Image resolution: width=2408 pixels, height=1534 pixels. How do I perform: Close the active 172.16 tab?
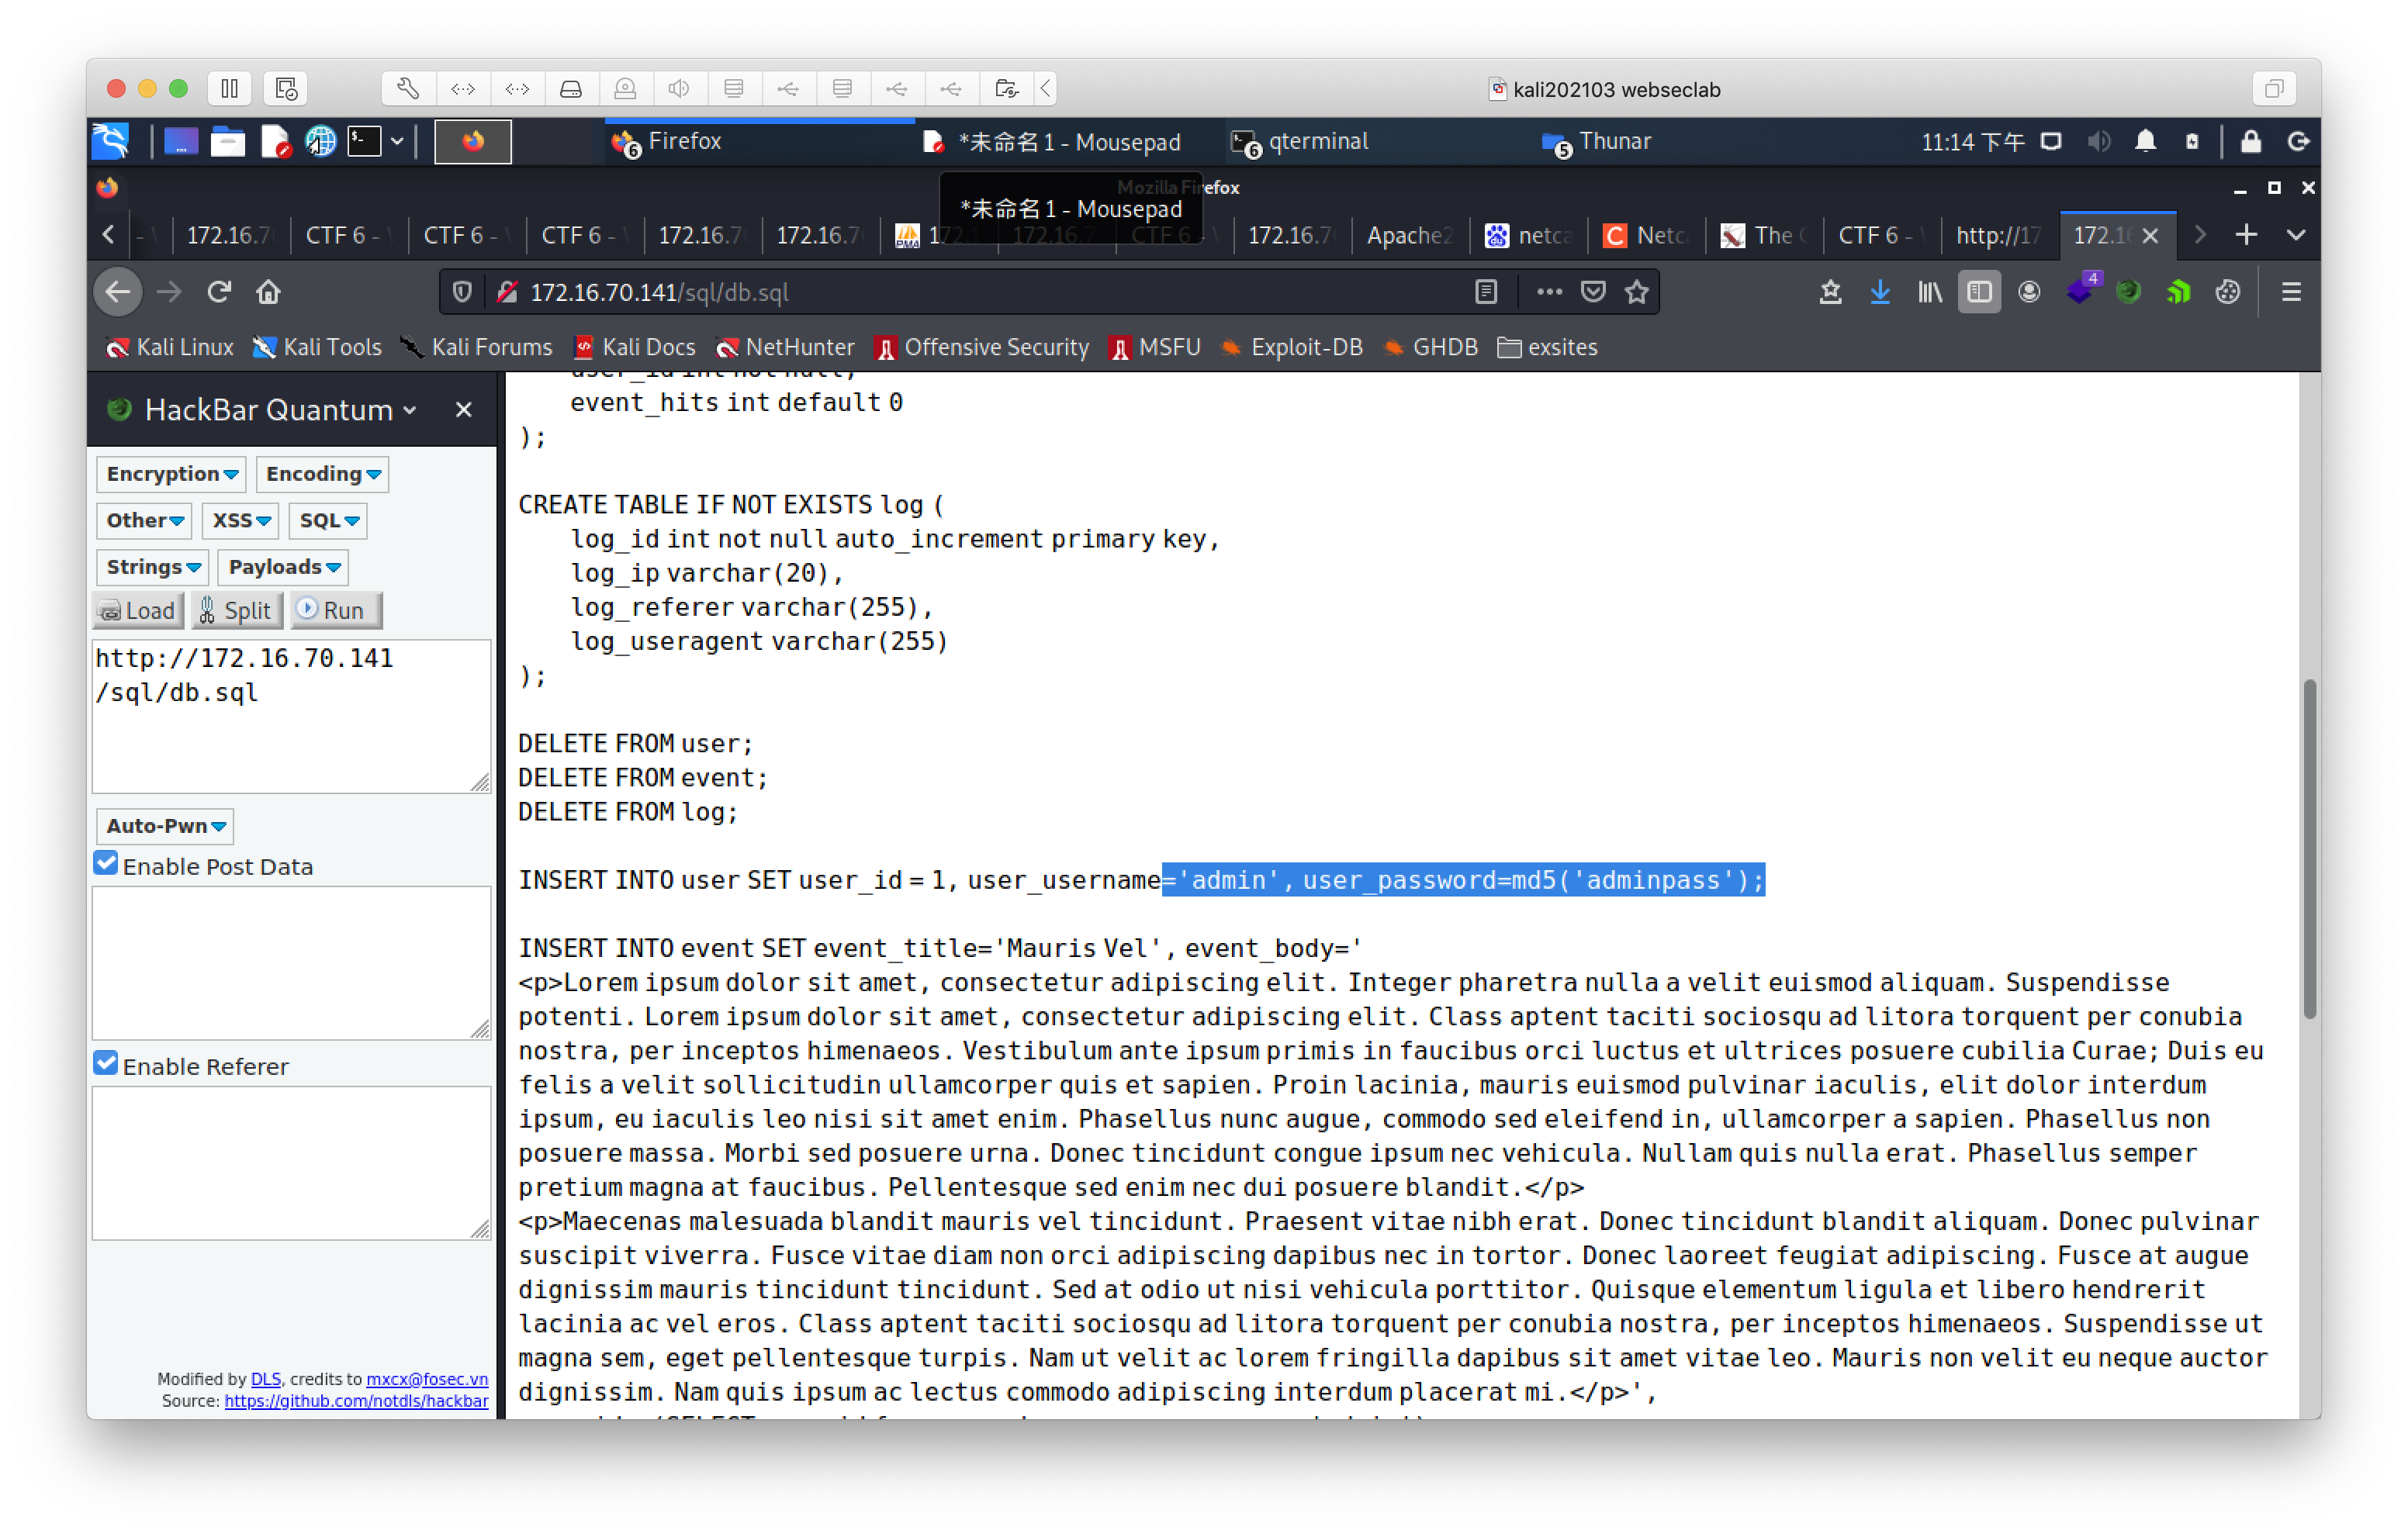pos(2151,235)
